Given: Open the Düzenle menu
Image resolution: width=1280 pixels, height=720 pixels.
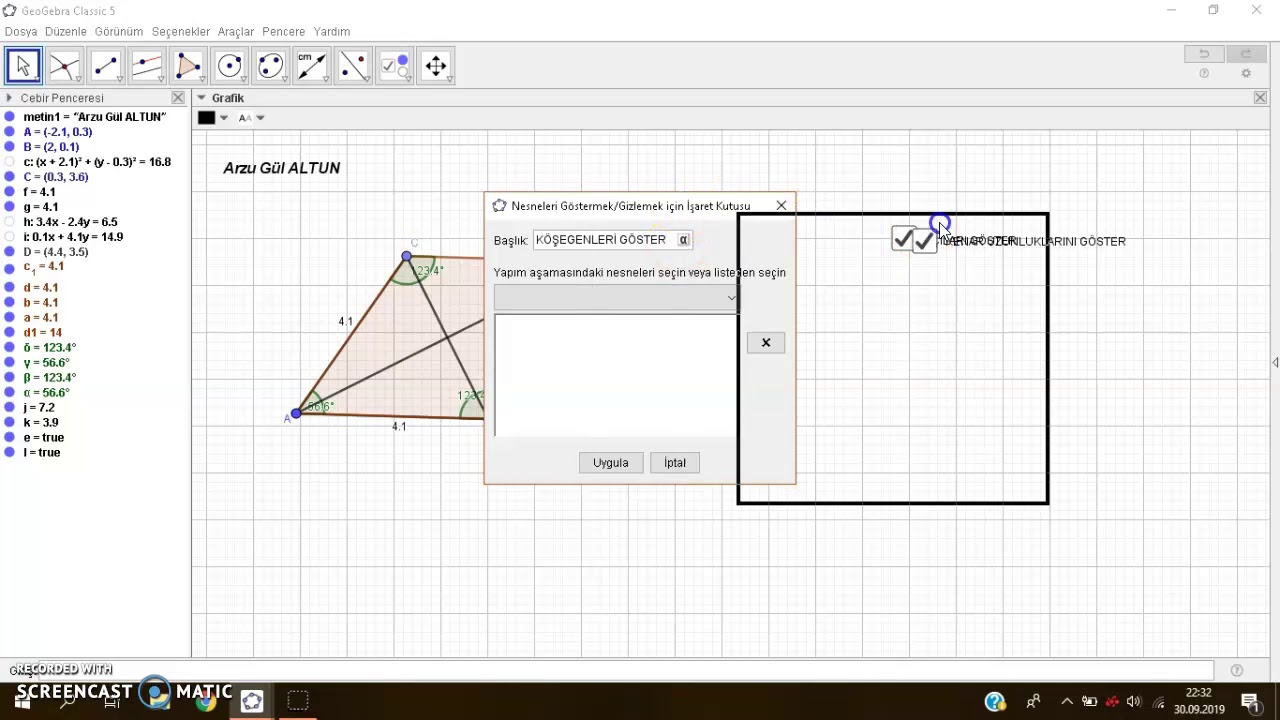Looking at the screenshot, I should (66, 32).
